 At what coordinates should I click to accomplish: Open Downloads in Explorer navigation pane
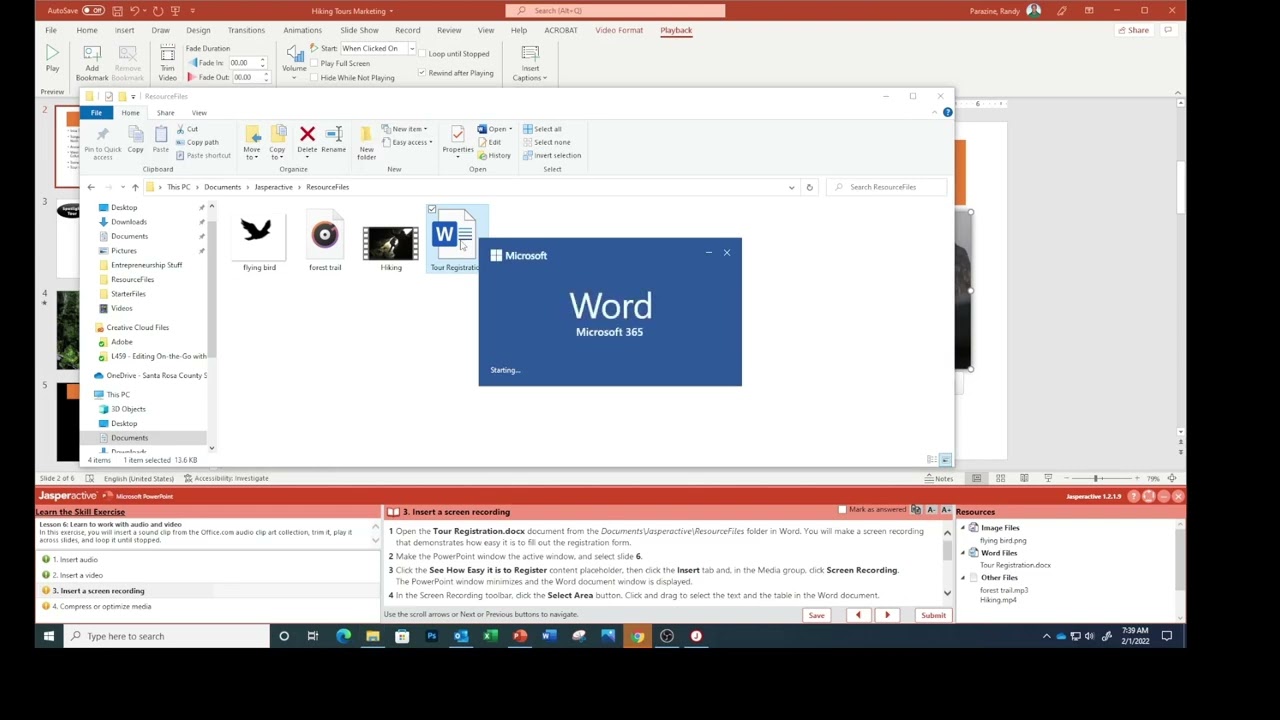coord(128,222)
